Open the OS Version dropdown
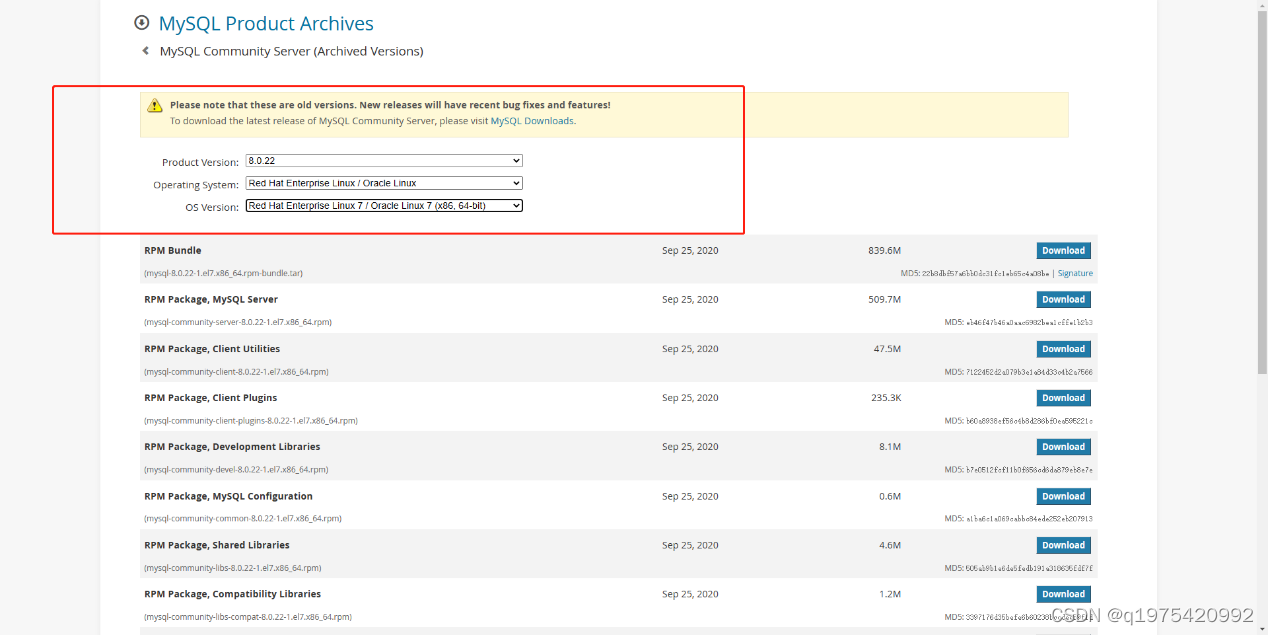1268x635 pixels. [384, 206]
